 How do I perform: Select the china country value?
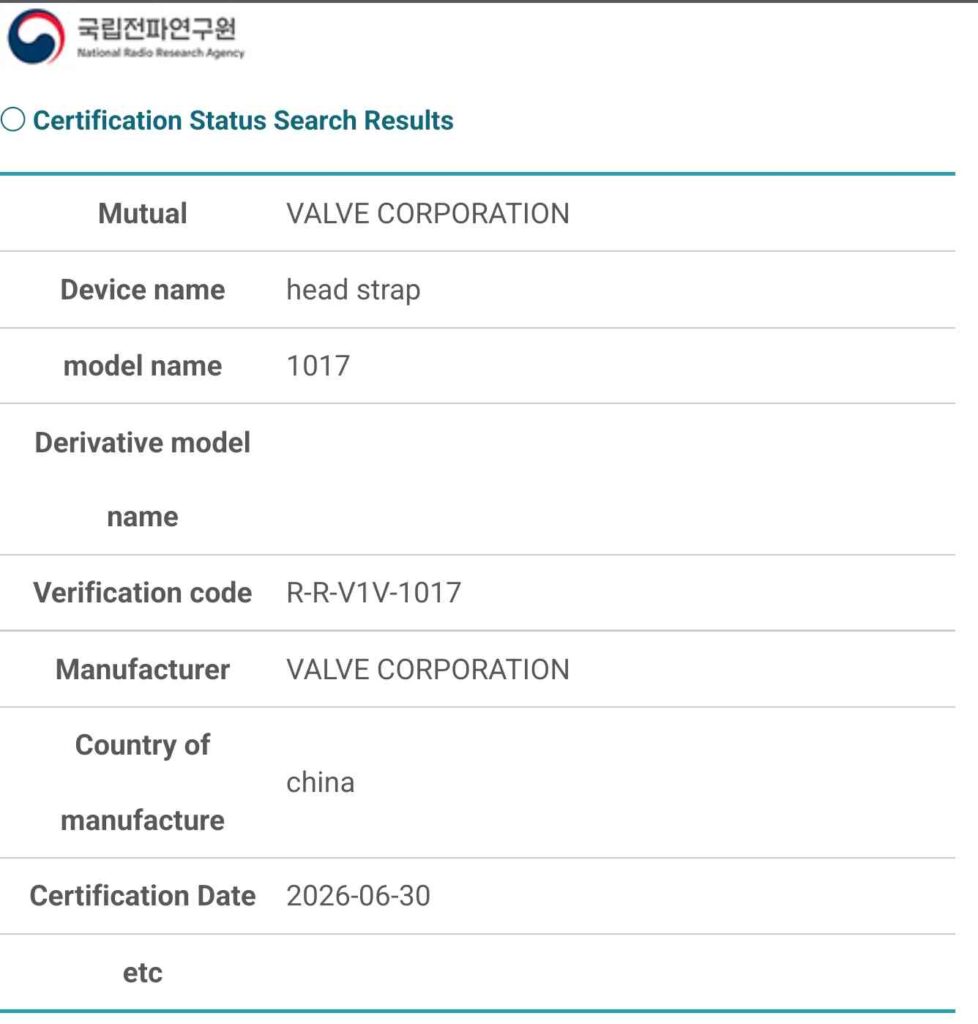pyautogui.click(x=321, y=782)
